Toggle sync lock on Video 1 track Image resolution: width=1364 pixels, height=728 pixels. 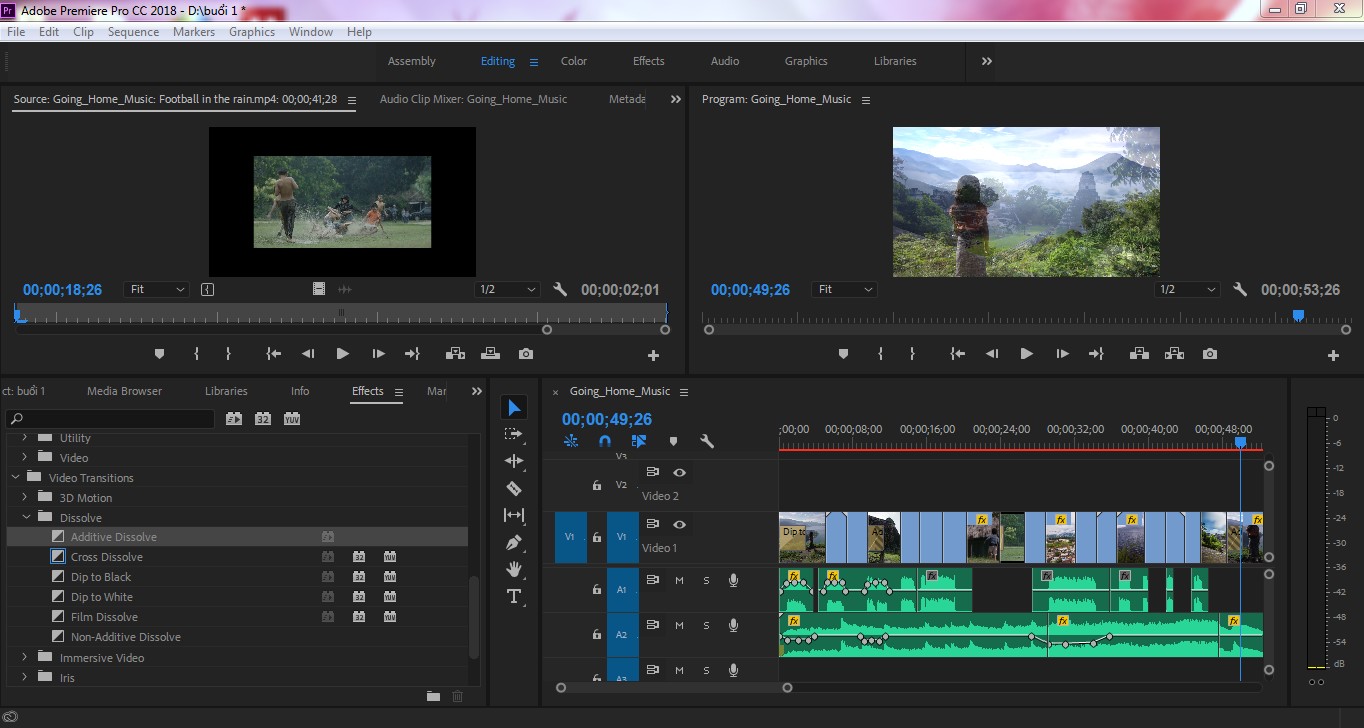[653, 524]
